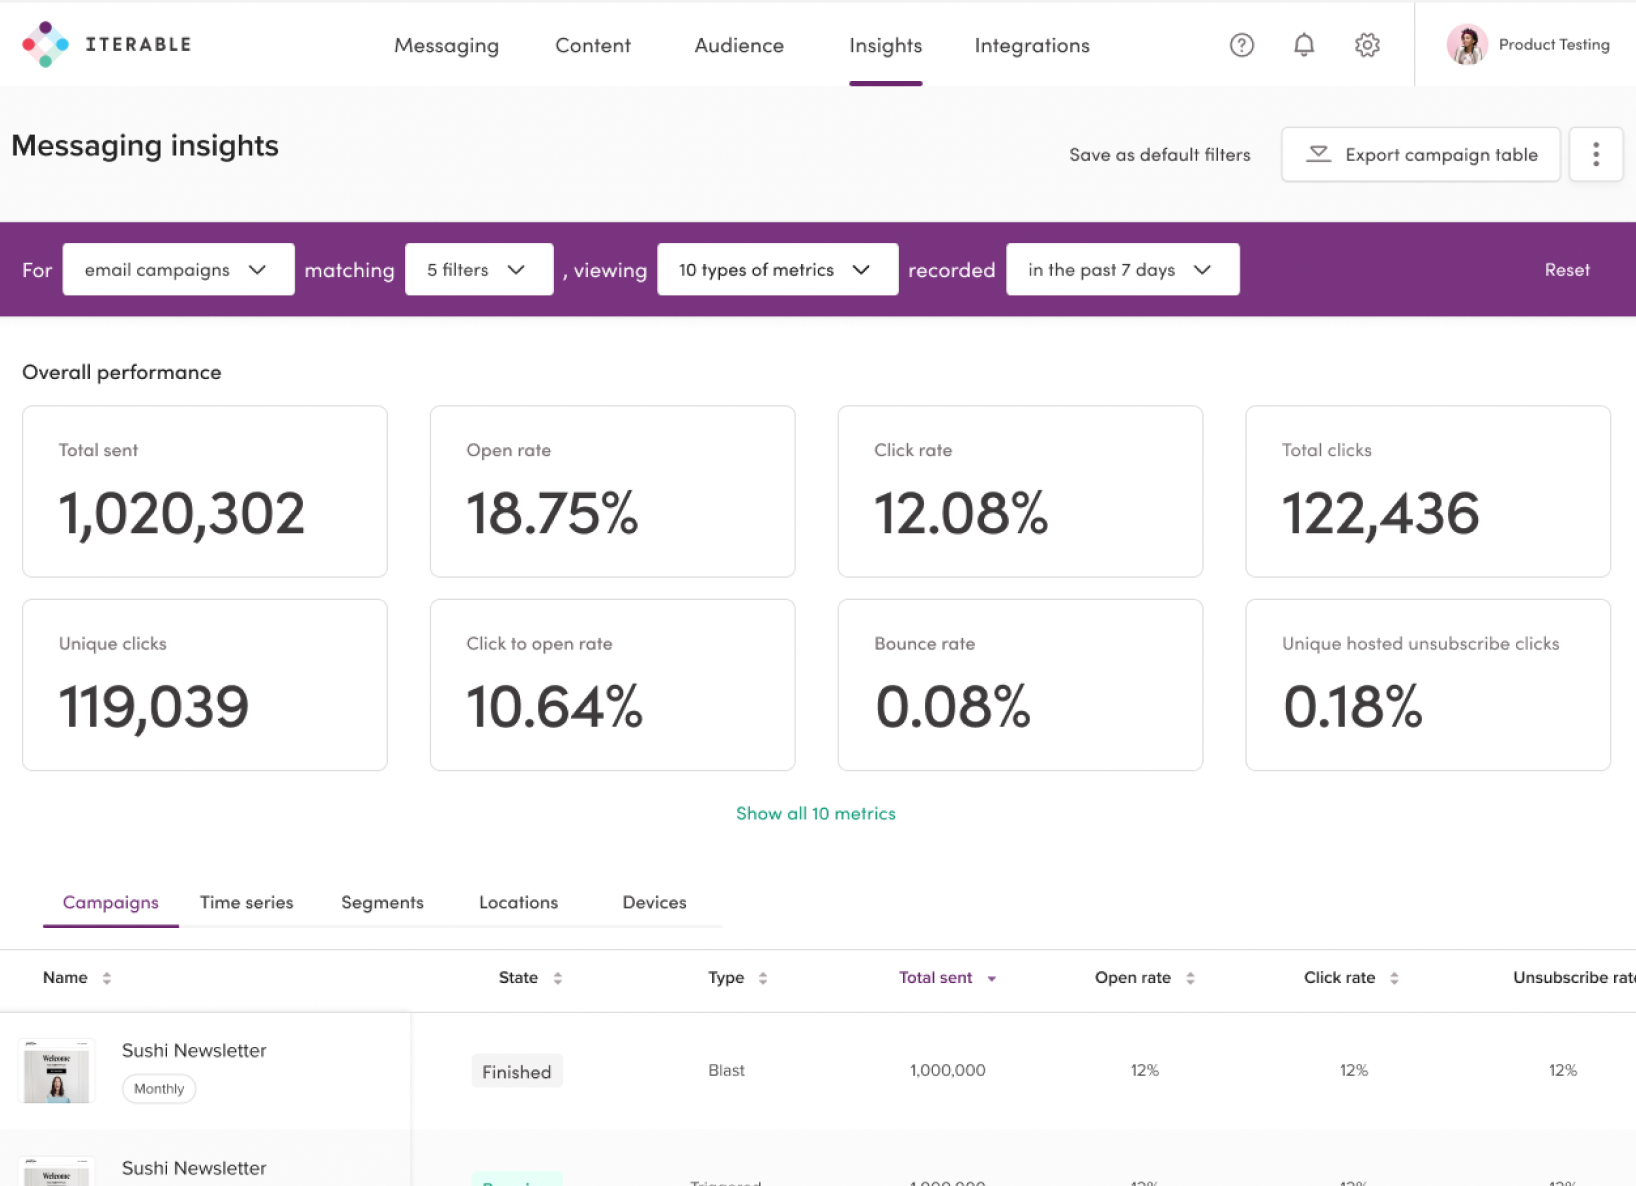The width and height of the screenshot is (1636, 1186).
Task: Click Show all 10 metrics link
Action: tap(815, 813)
